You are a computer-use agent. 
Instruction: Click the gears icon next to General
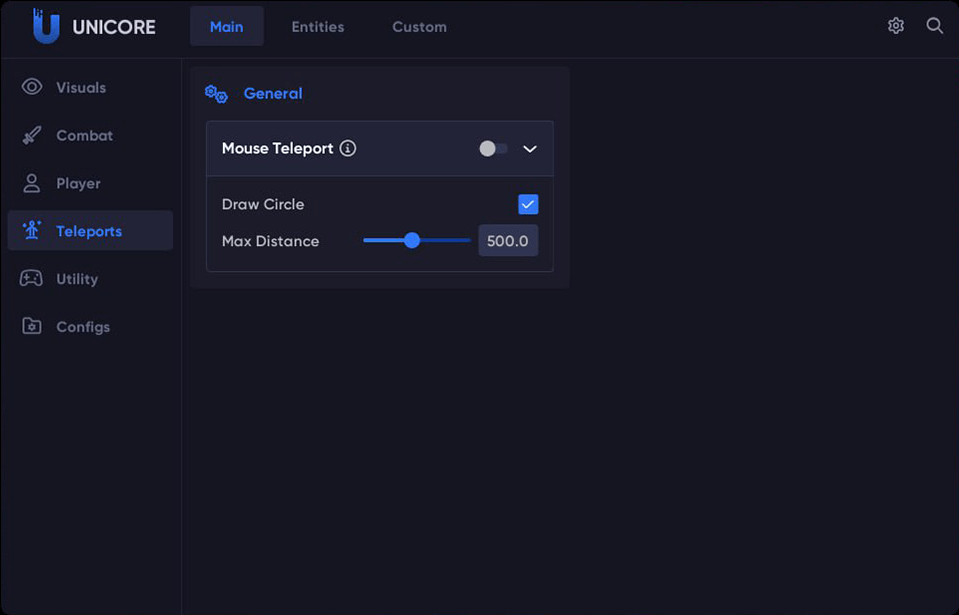(216, 93)
